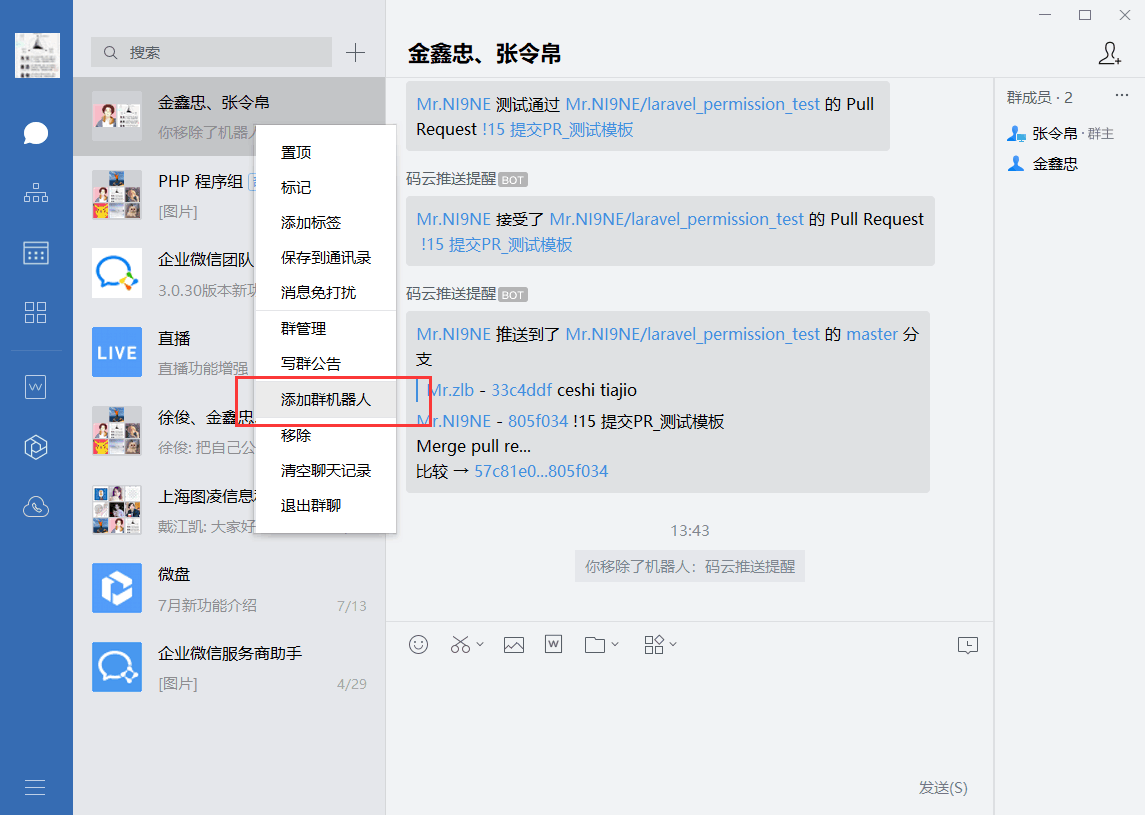1145x815 pixels.
Task: Open the WeDrive cube icon in sidebar
Action: pos(36,447)
